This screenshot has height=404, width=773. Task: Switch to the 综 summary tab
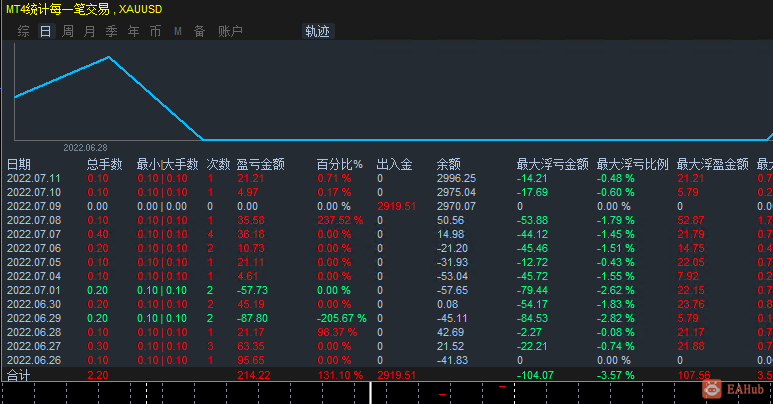tap(23, 32)
